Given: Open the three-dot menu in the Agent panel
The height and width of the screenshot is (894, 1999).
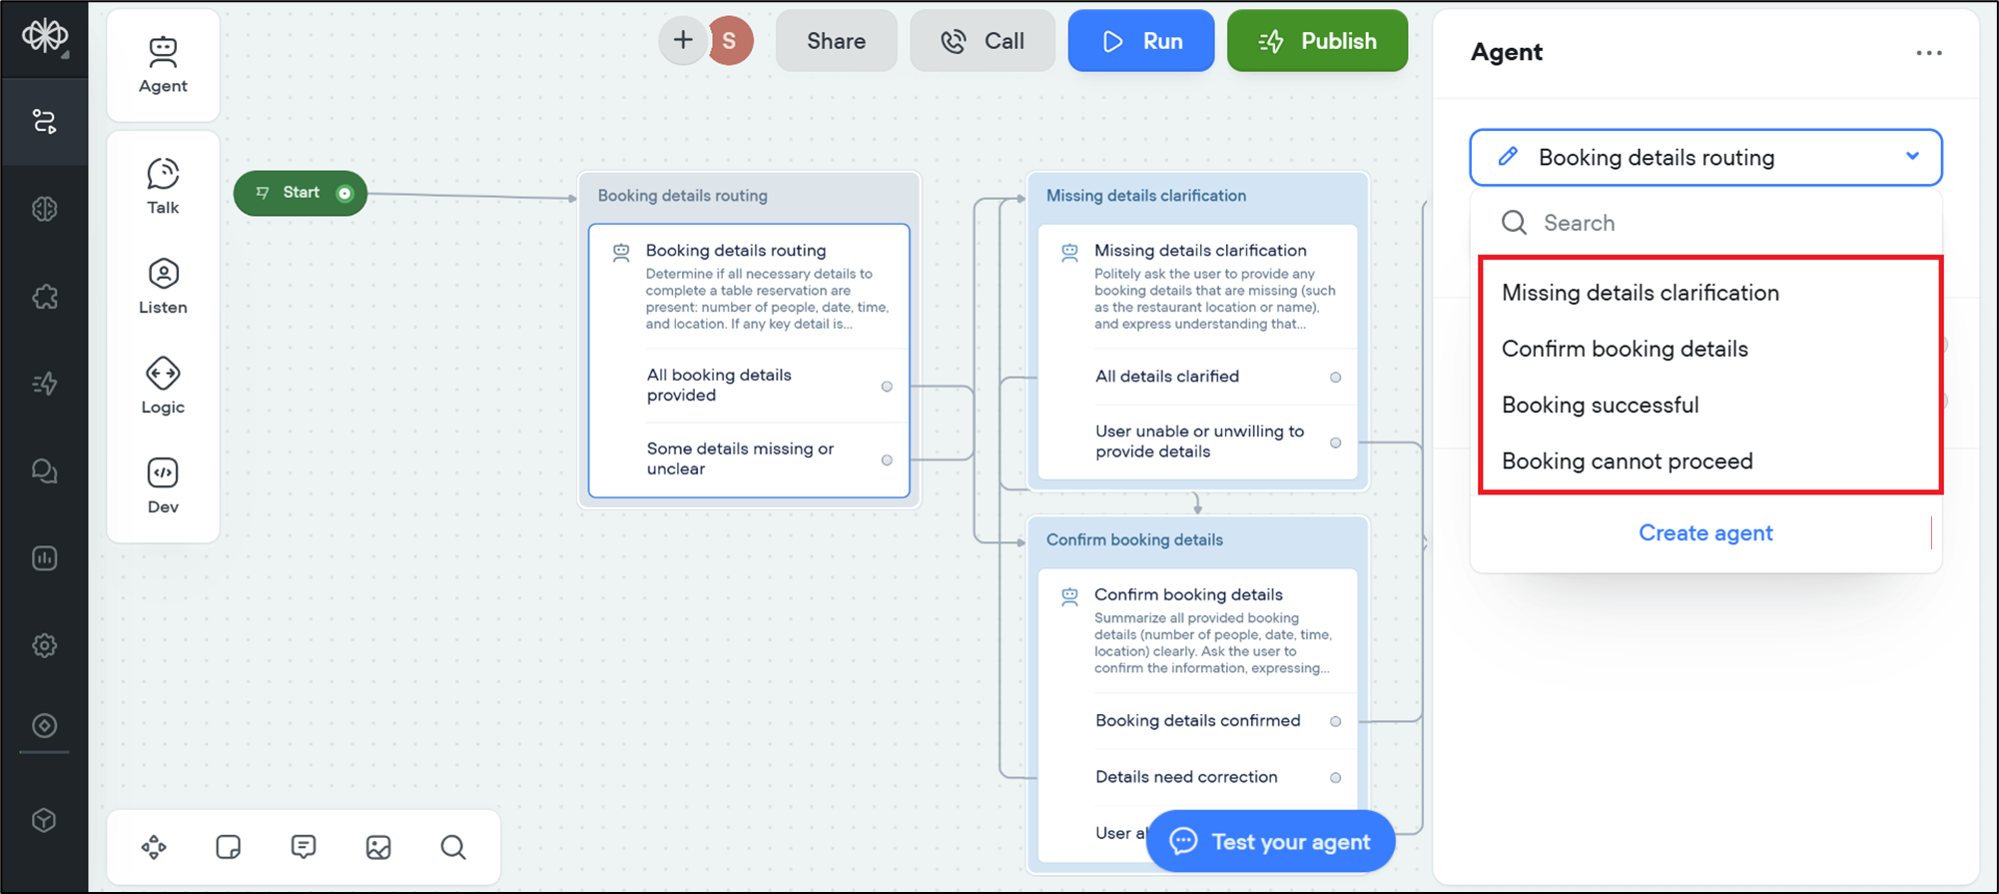Looking at the screenshot, I should coord(1928,53).
